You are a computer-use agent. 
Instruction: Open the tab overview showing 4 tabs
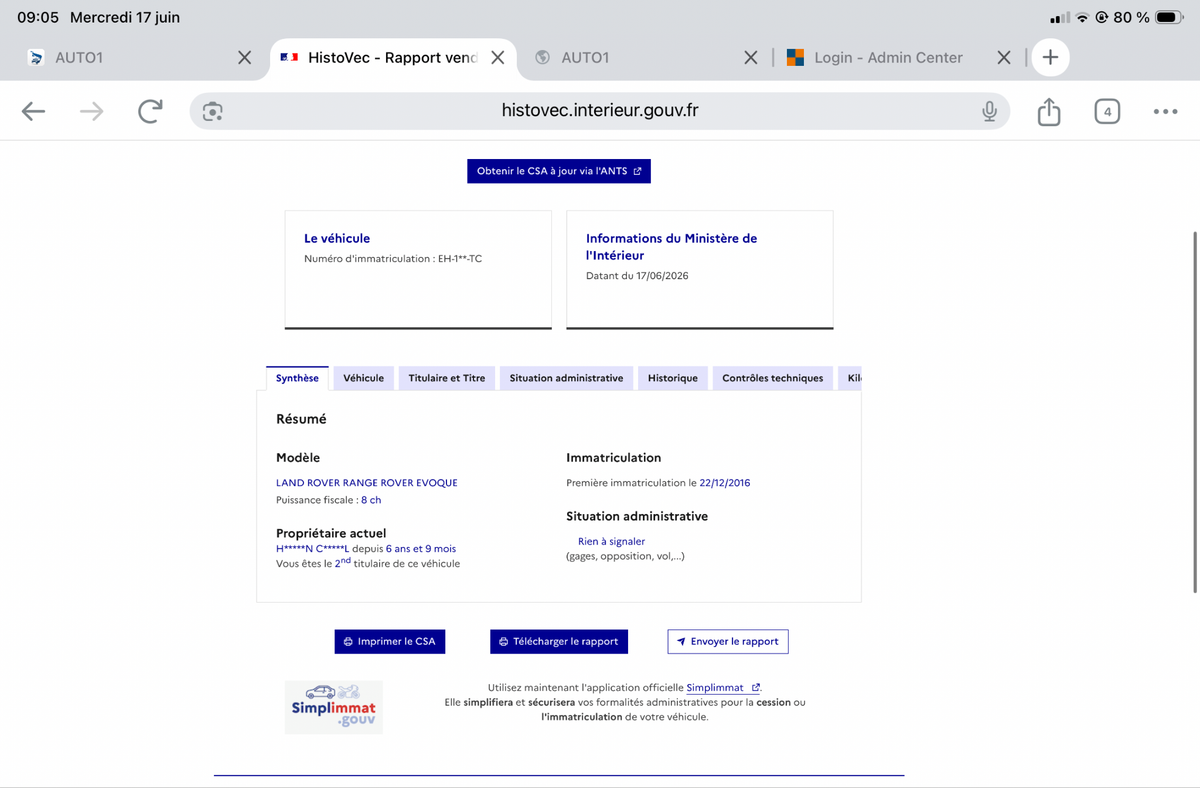(1107, 111)
